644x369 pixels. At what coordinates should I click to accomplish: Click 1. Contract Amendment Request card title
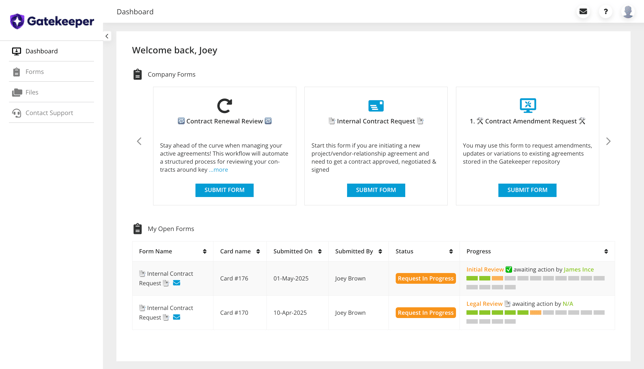coord(527,121)
